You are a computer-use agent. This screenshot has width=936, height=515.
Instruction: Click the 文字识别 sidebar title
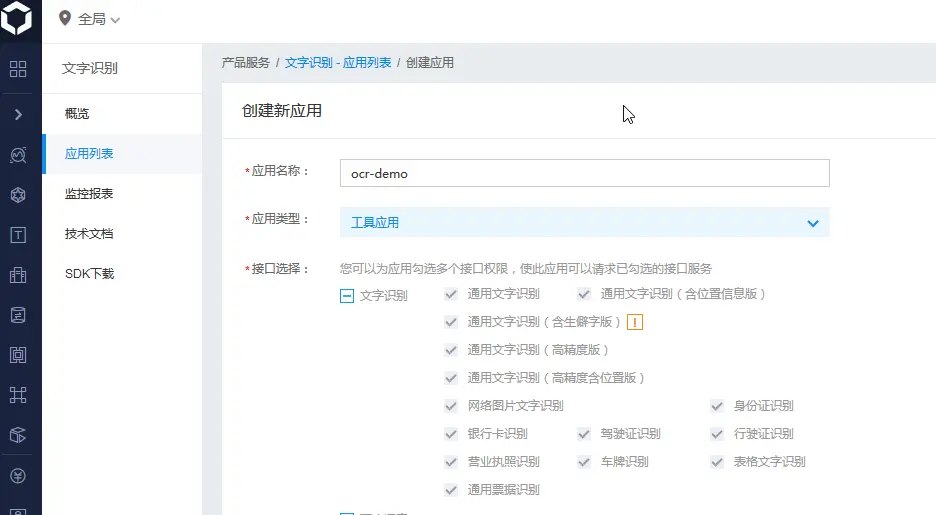pos(90,68)
